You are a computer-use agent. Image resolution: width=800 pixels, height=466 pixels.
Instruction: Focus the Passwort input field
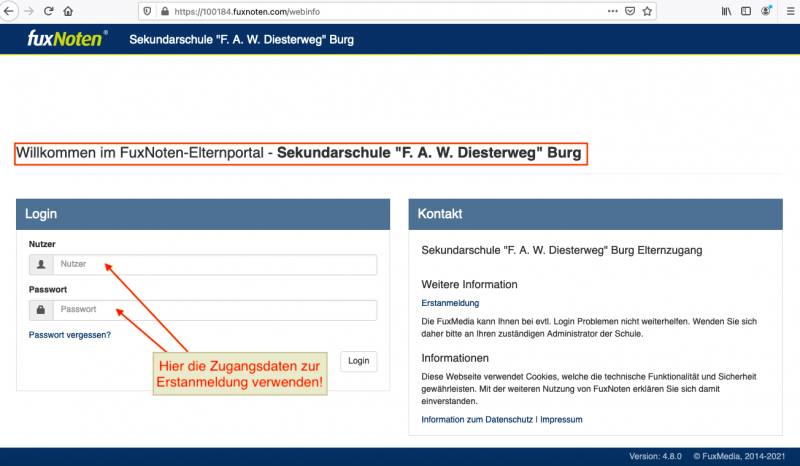pyautogui.click(x=215, y=310)
